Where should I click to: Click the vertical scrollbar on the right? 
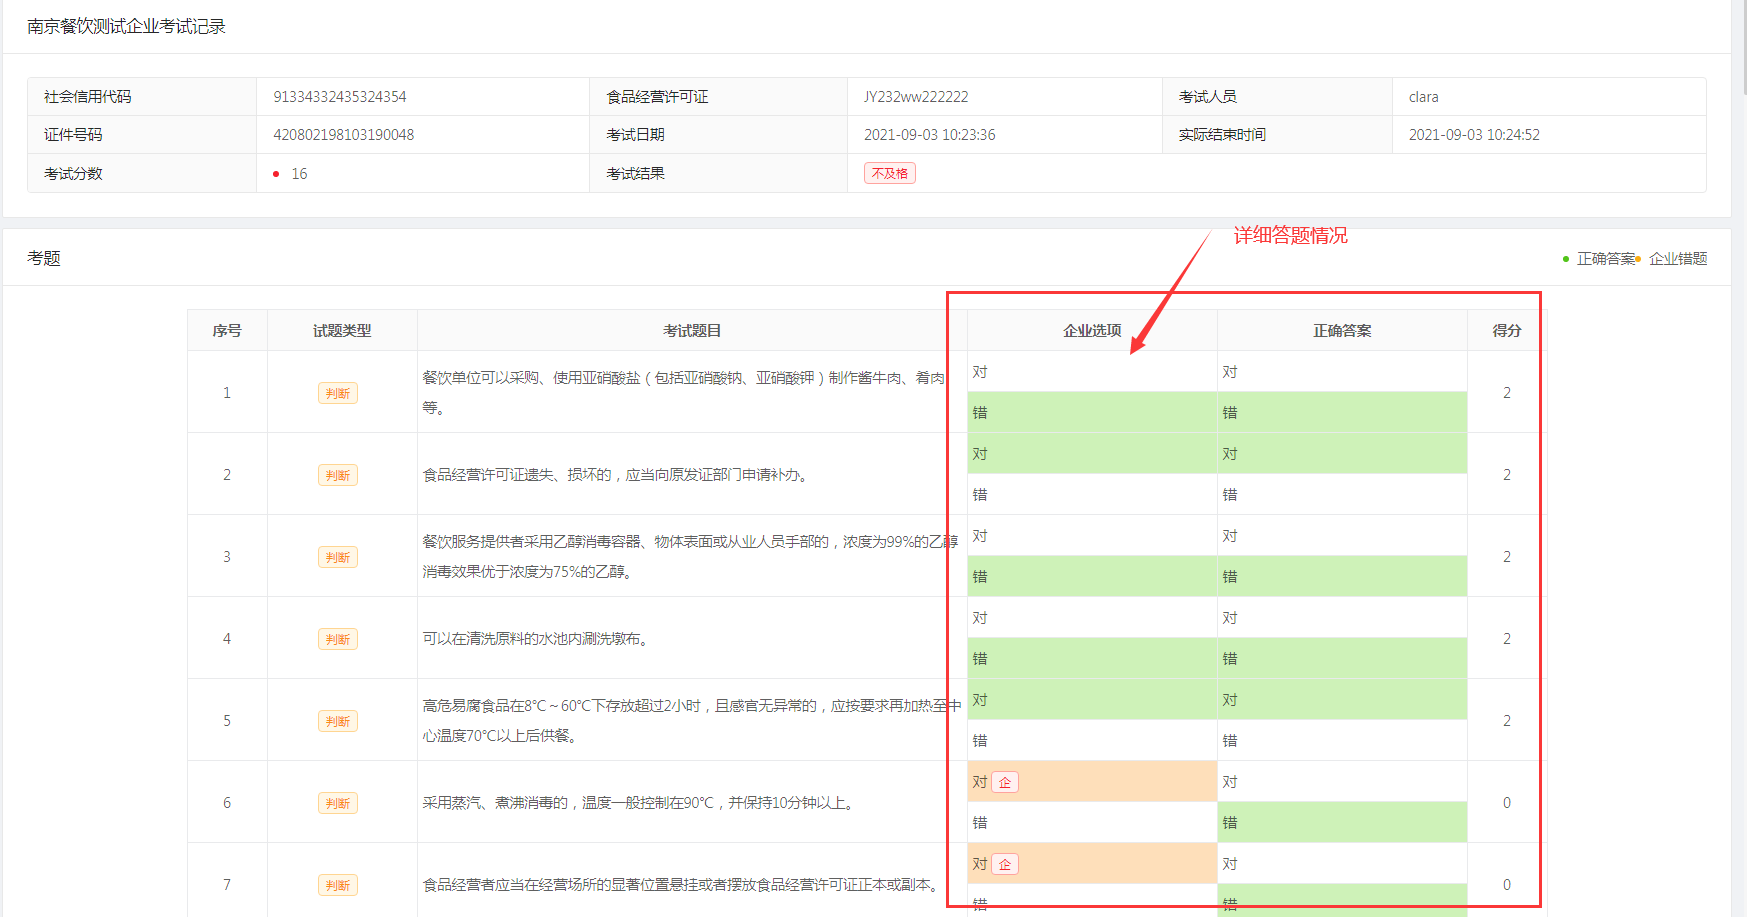click(x=1743, y=50)
